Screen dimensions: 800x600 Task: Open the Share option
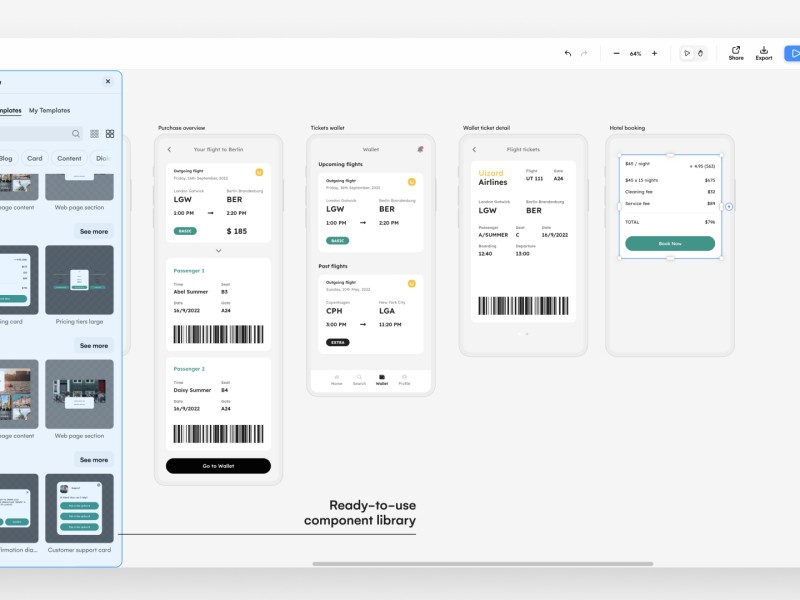pos(736,53)
